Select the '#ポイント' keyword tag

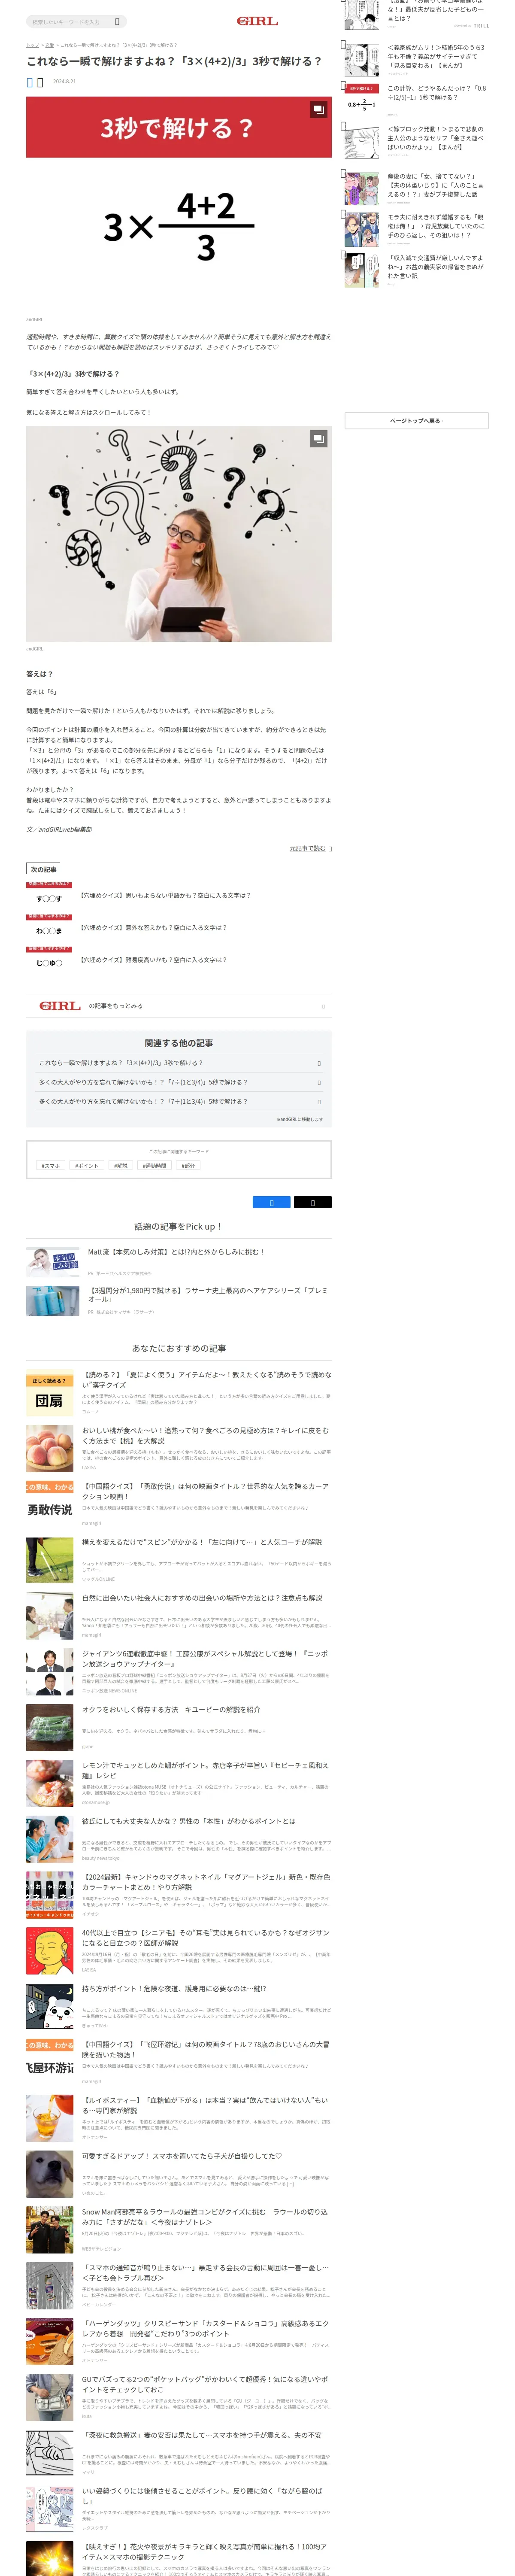pos(87,1165)
